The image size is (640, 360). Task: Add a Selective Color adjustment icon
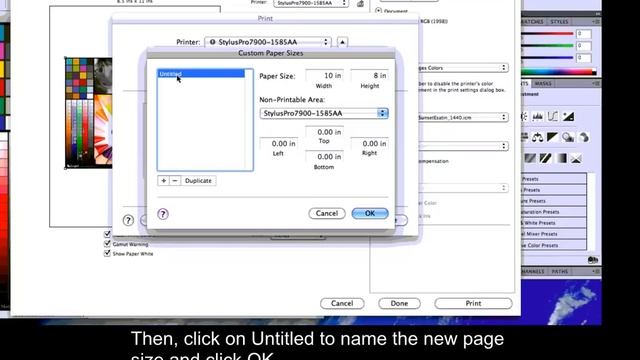576,158
